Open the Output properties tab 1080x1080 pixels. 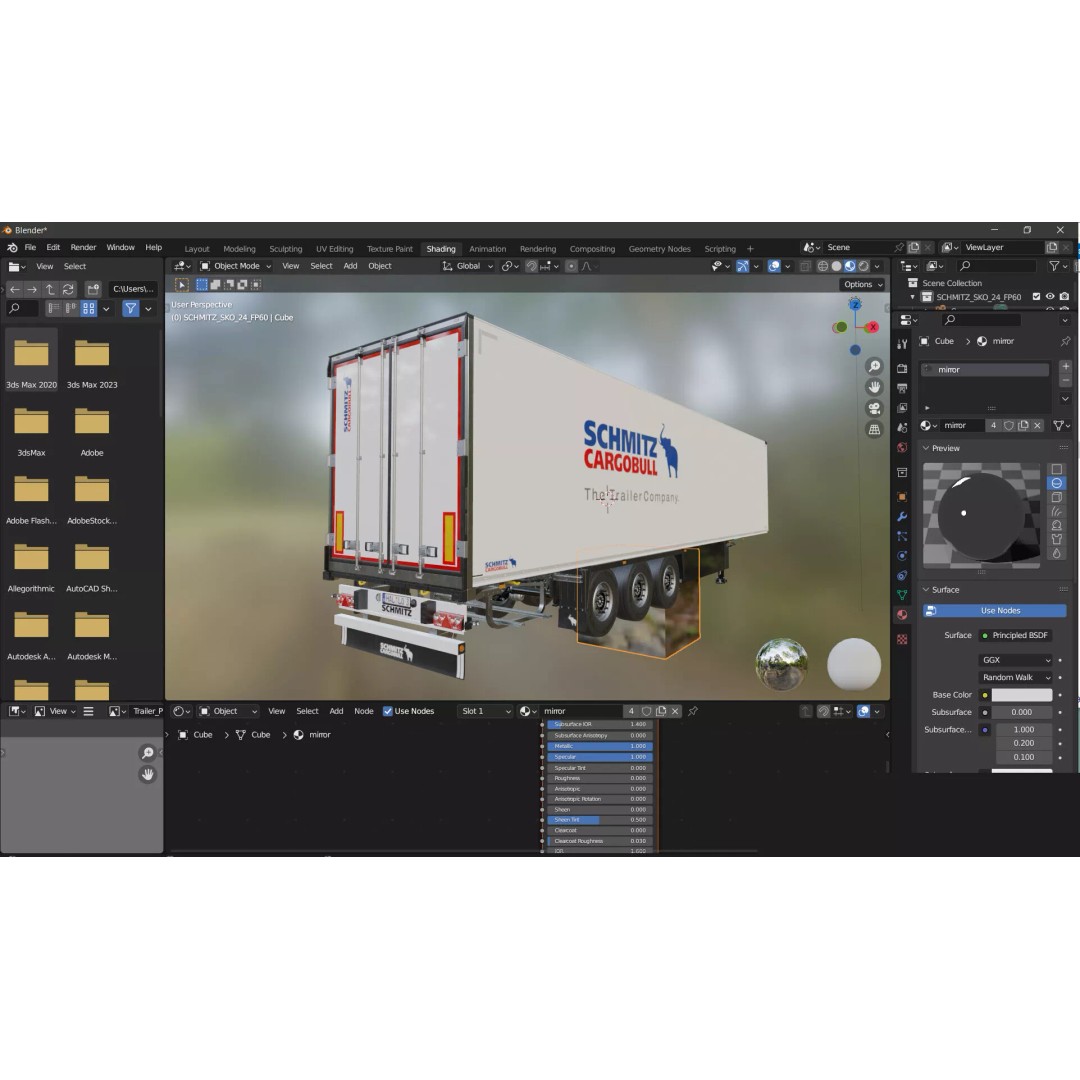click(x=902, y=388)
